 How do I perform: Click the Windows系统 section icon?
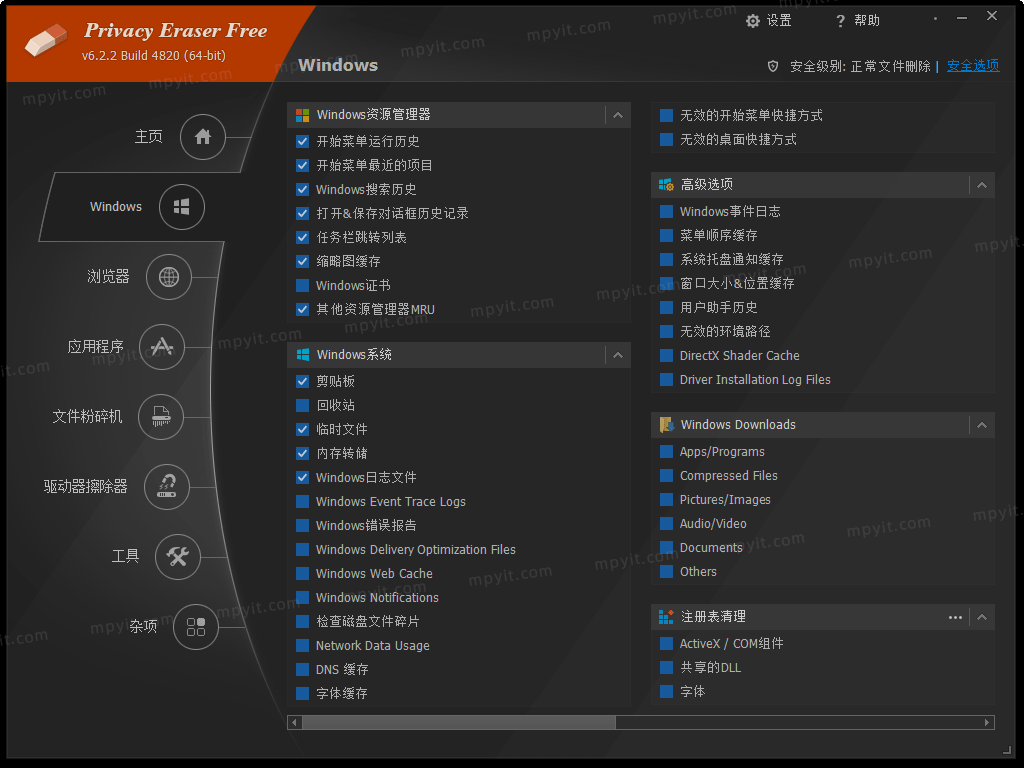click(302, 355)
